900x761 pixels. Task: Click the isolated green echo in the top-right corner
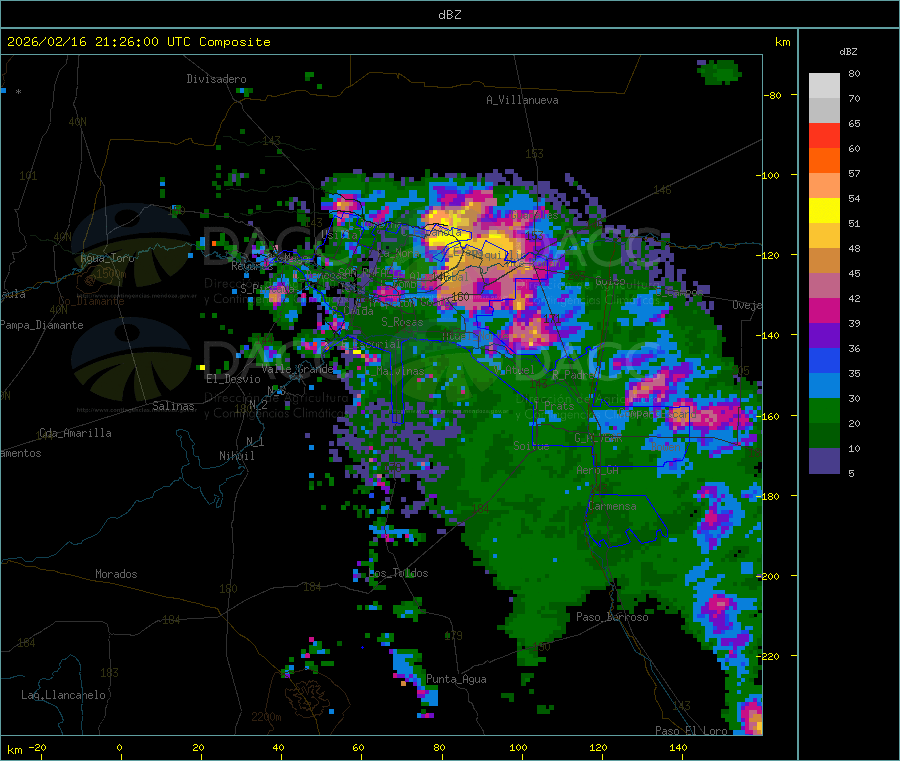pyautogui.click(x=719, y=72)
